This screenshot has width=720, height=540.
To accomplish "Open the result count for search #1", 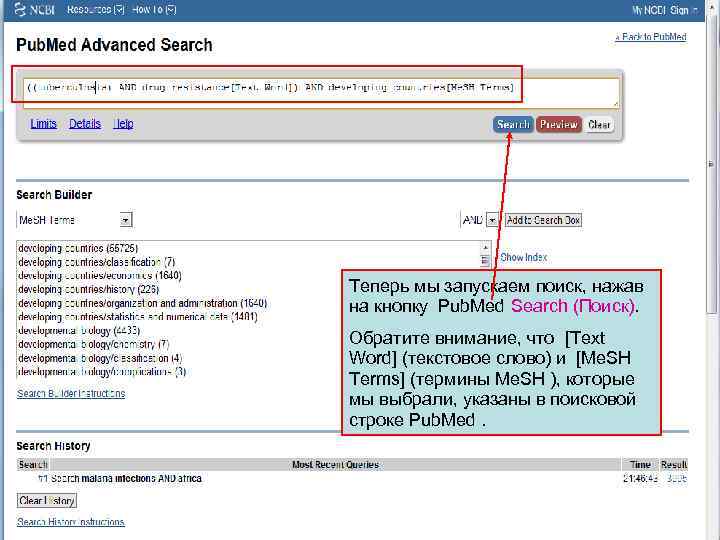I will point(677,478).
